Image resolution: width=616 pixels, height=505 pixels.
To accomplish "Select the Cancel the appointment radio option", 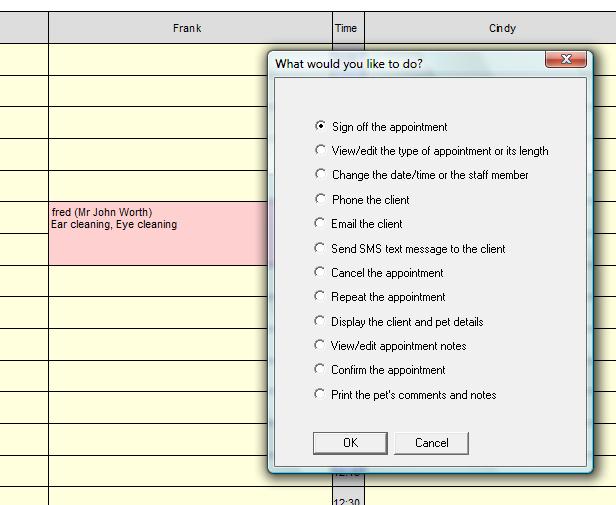I will (320, 272).
